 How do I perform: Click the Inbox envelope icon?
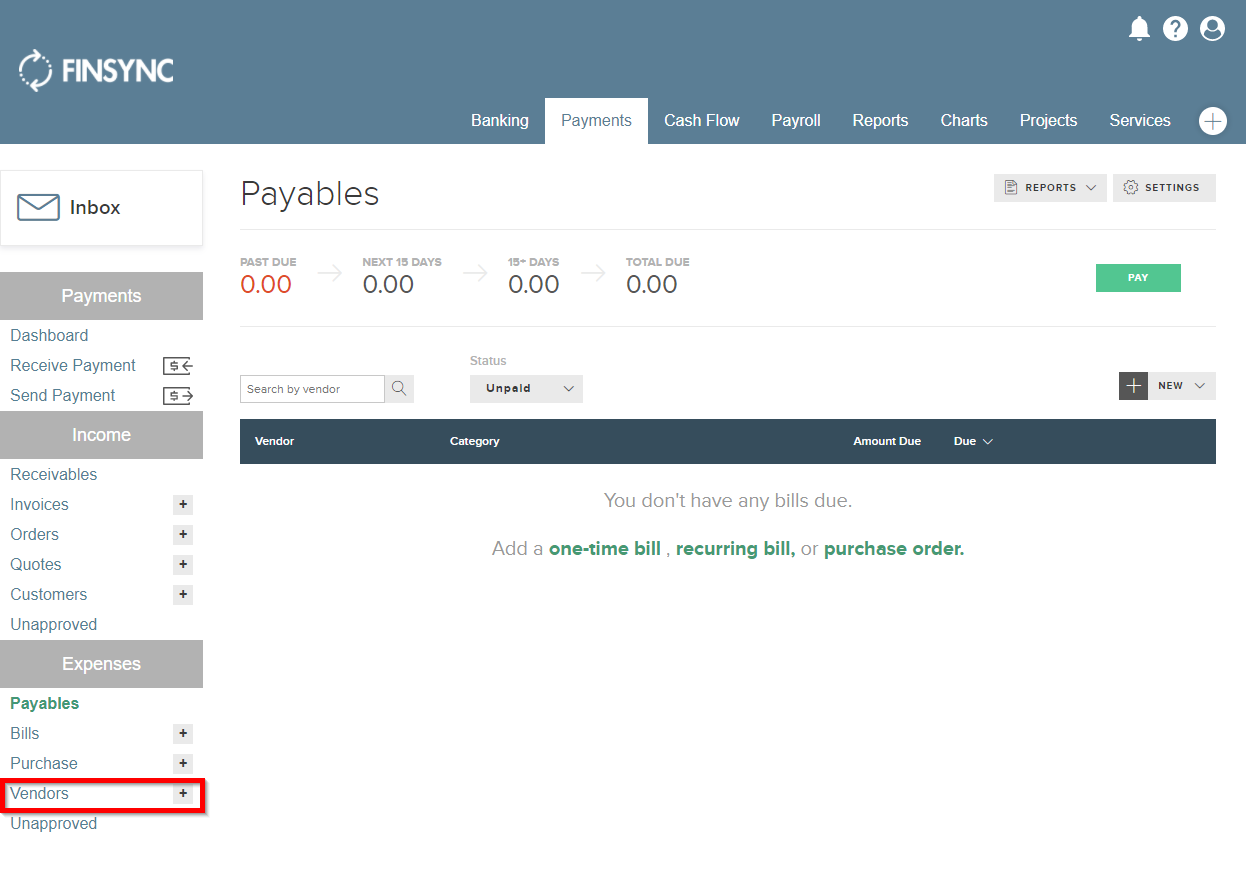tap(39, 207)
